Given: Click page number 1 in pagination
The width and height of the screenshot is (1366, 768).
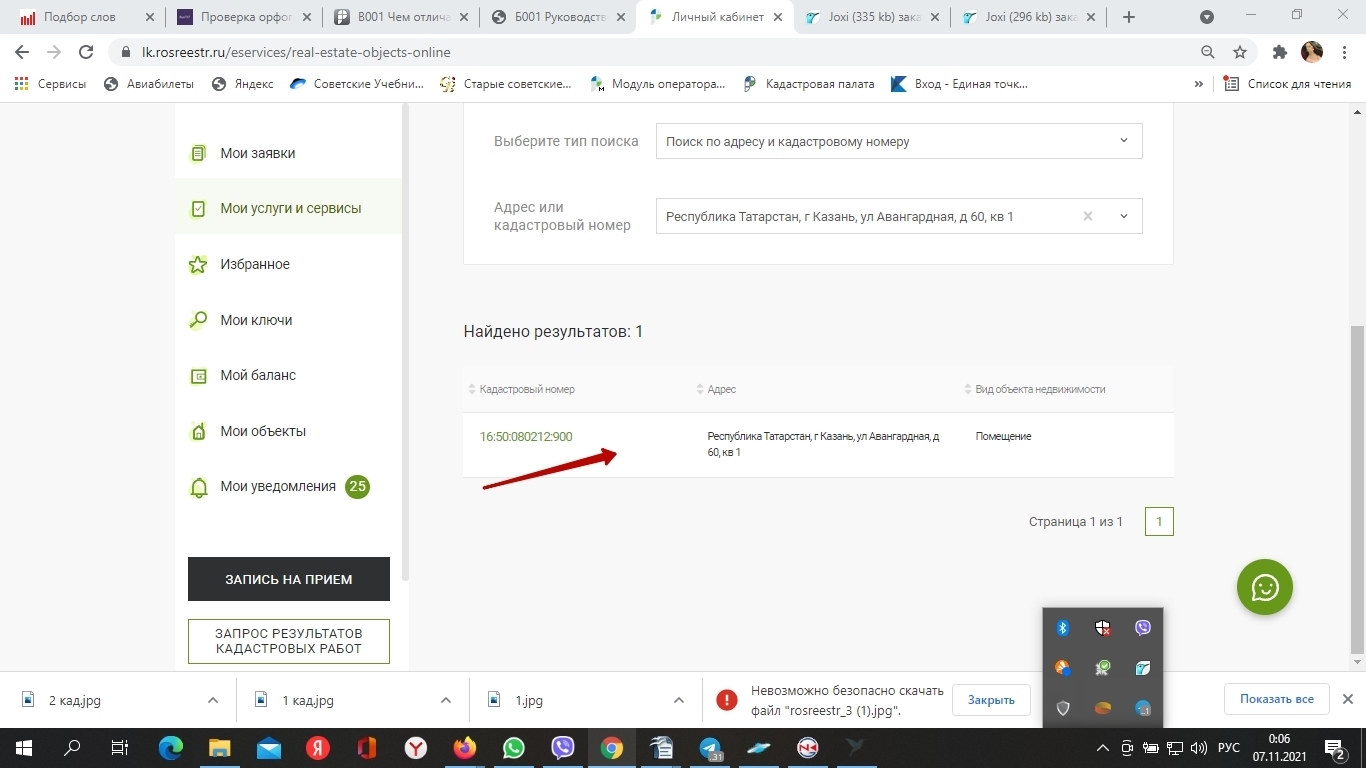Looking at the screenshot, I should pyautogui.click(x=1159, y=521).
